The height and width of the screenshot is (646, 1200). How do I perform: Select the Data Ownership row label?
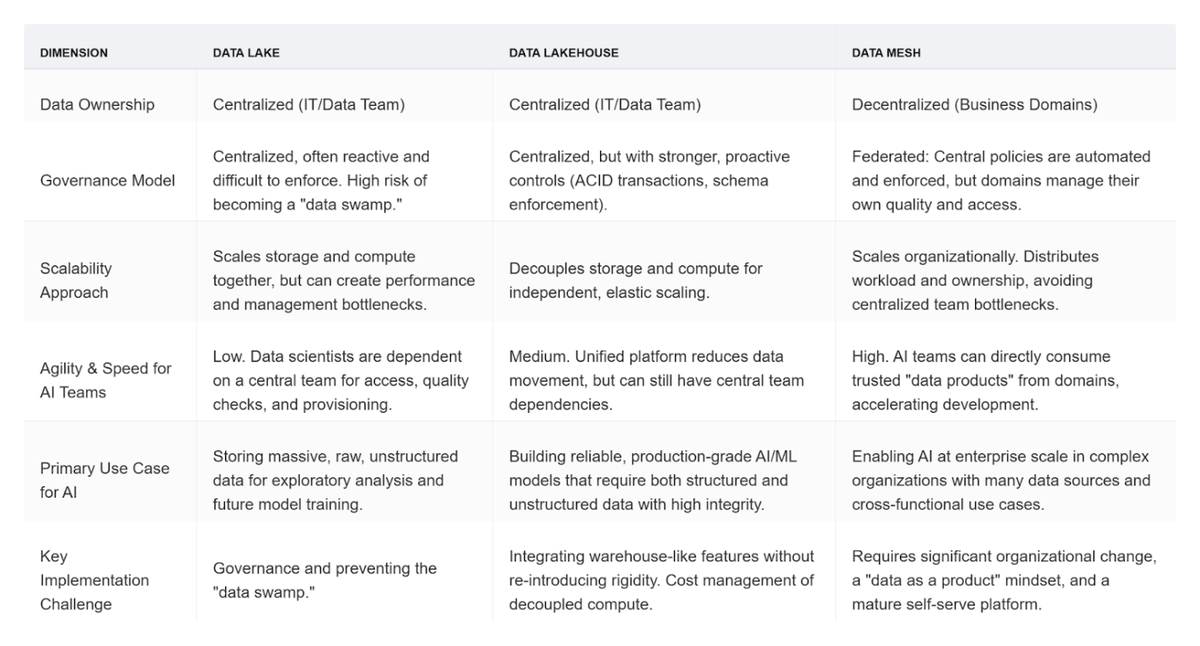[x=97, y=104]
